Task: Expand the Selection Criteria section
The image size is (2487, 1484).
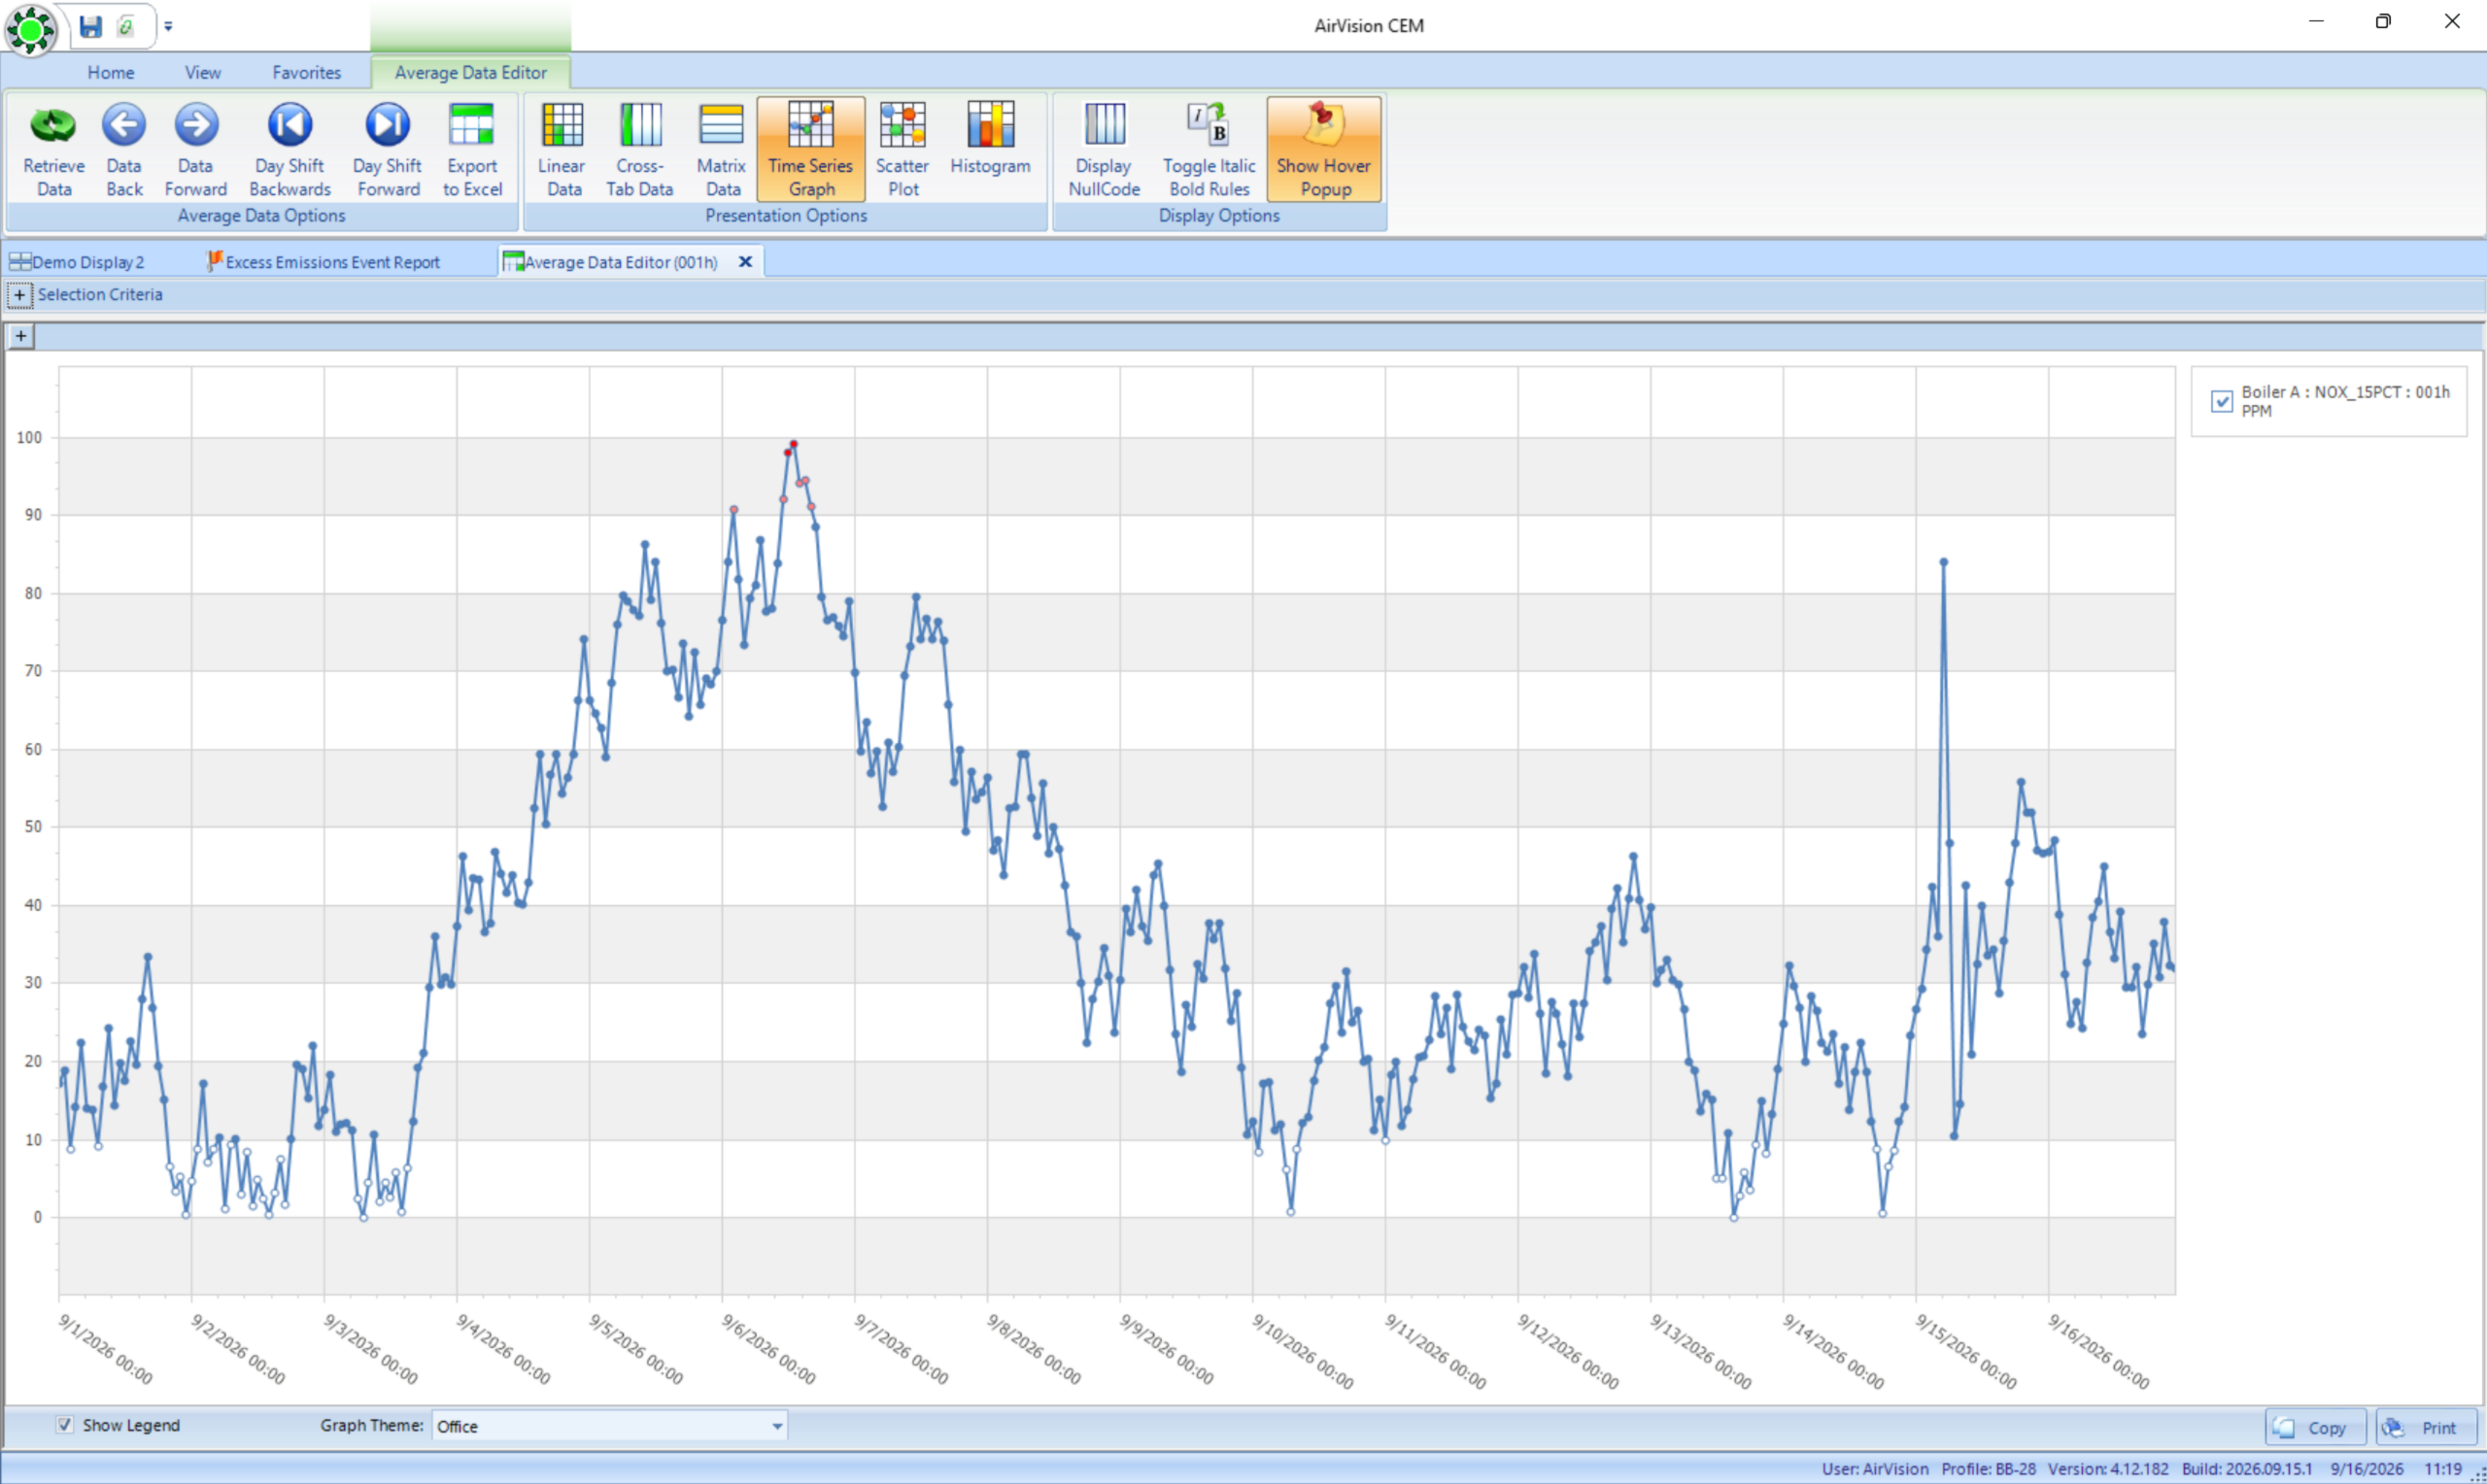Action: coord(19,295)
